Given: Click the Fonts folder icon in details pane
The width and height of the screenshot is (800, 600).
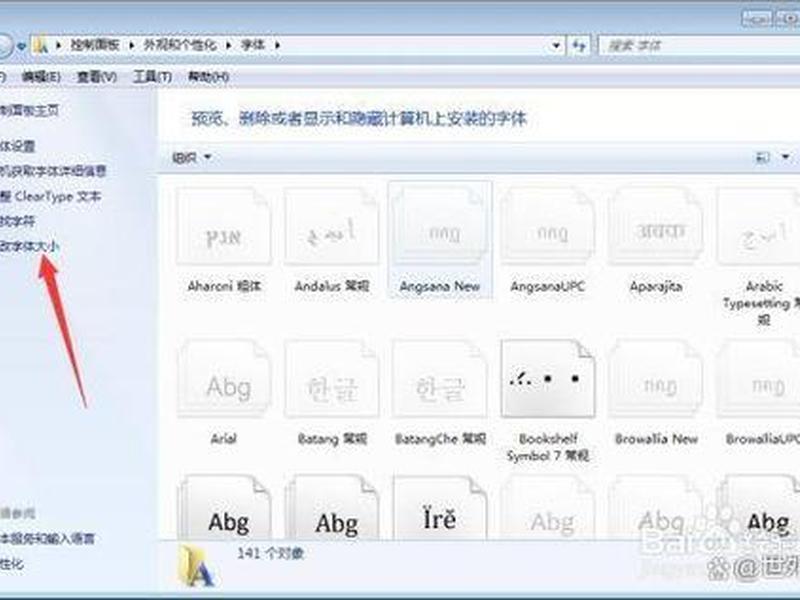Looking at the screenshot, I should (196, 566).
